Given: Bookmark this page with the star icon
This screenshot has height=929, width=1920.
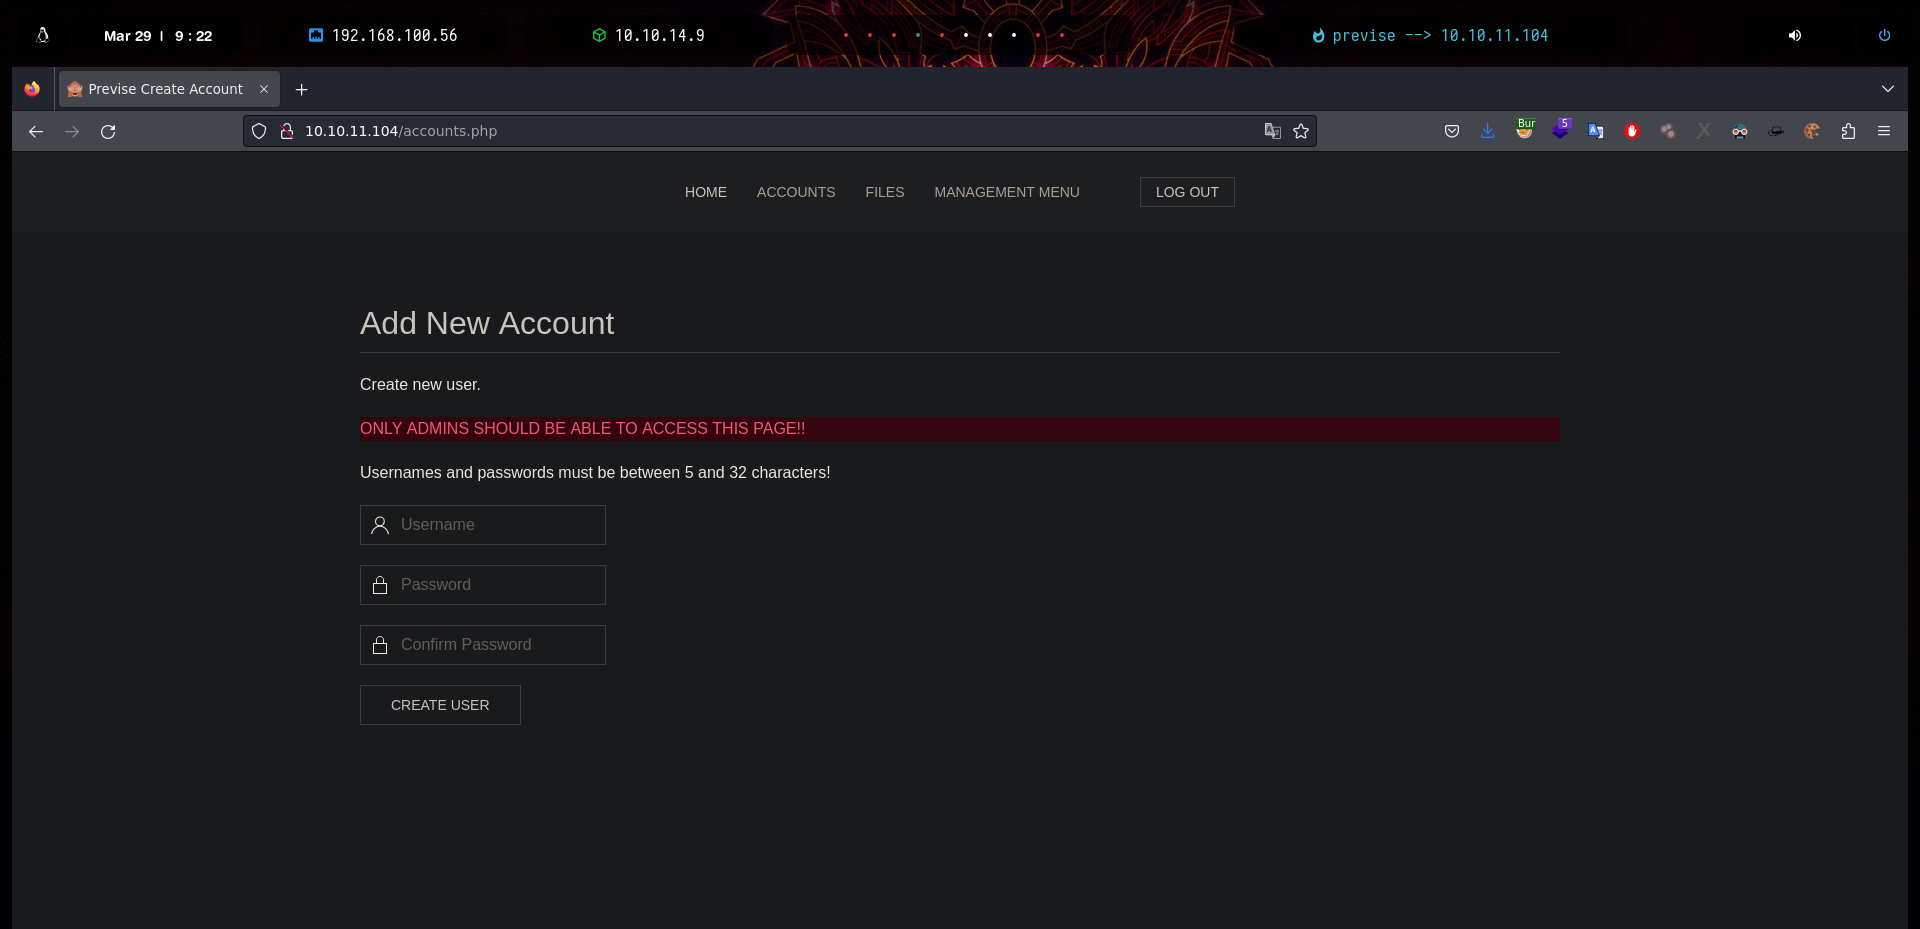Looking at the screenshot, I should point(1300,131).
